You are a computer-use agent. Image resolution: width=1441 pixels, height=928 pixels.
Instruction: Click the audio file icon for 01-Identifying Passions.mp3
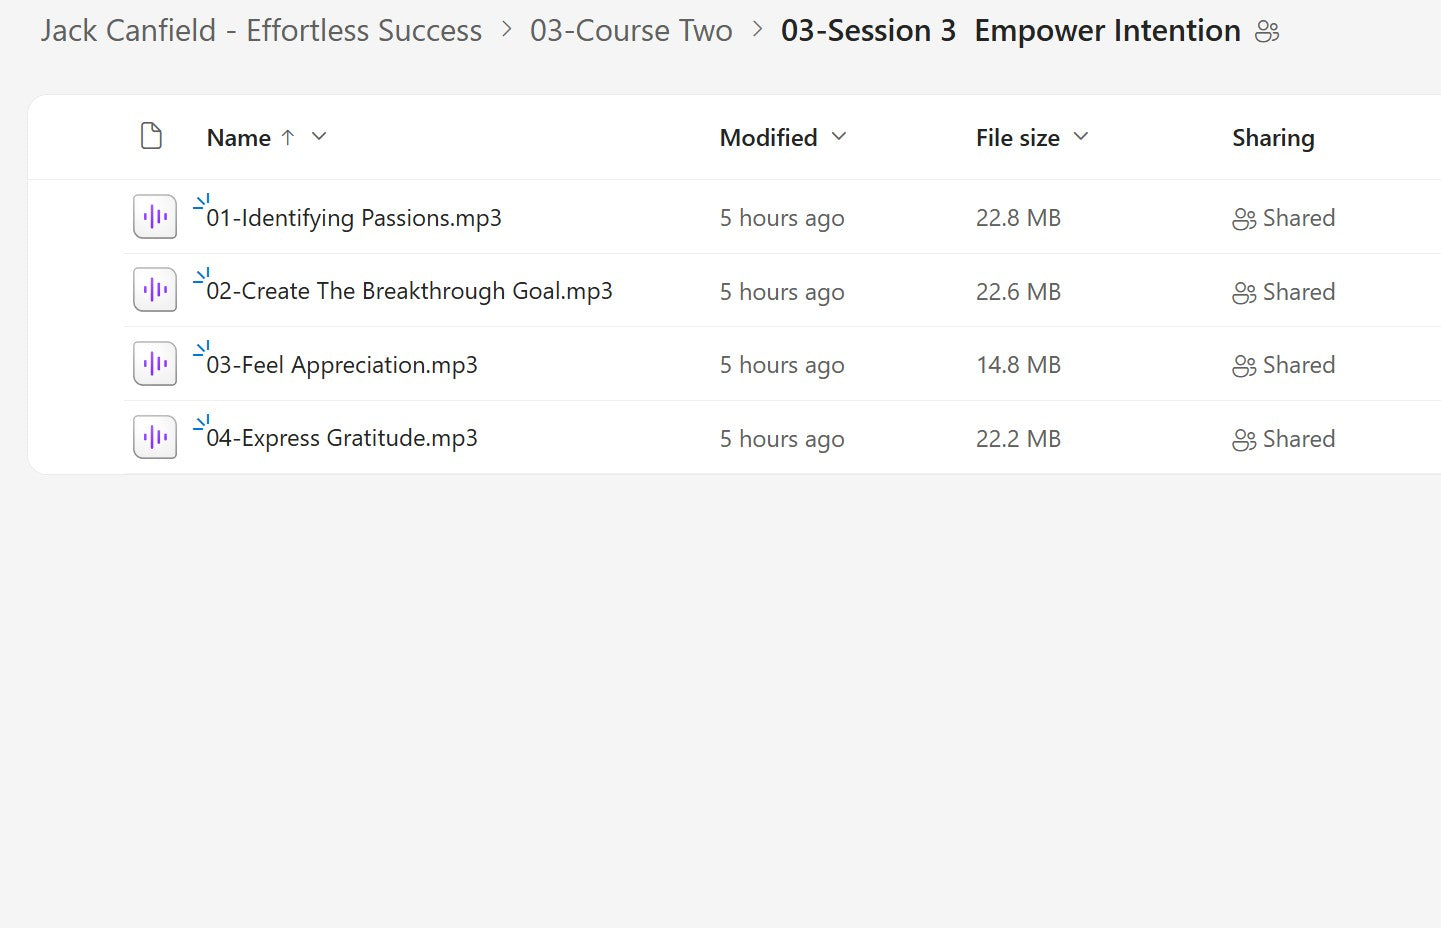[x=154, y=216]
